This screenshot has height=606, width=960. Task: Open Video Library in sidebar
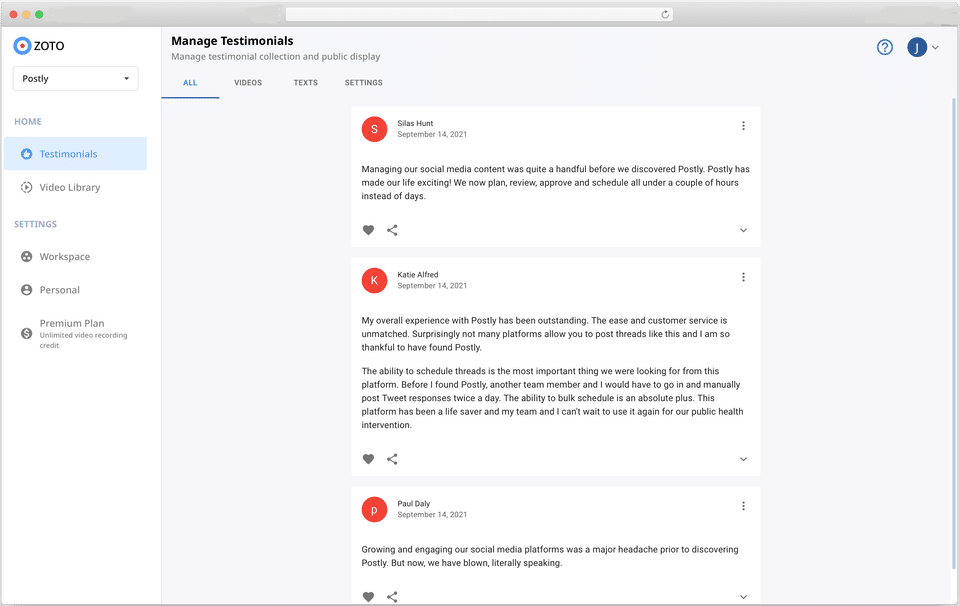click(x=75, y=187)
